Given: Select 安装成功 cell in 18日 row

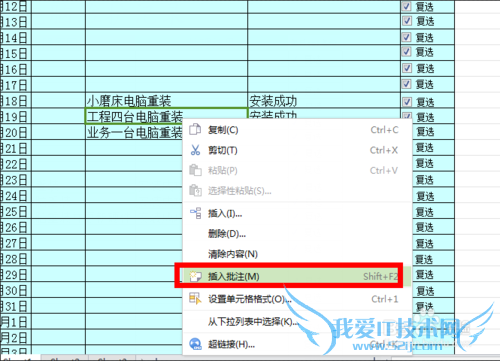Looking at the screenshot, I should [324, 100].
